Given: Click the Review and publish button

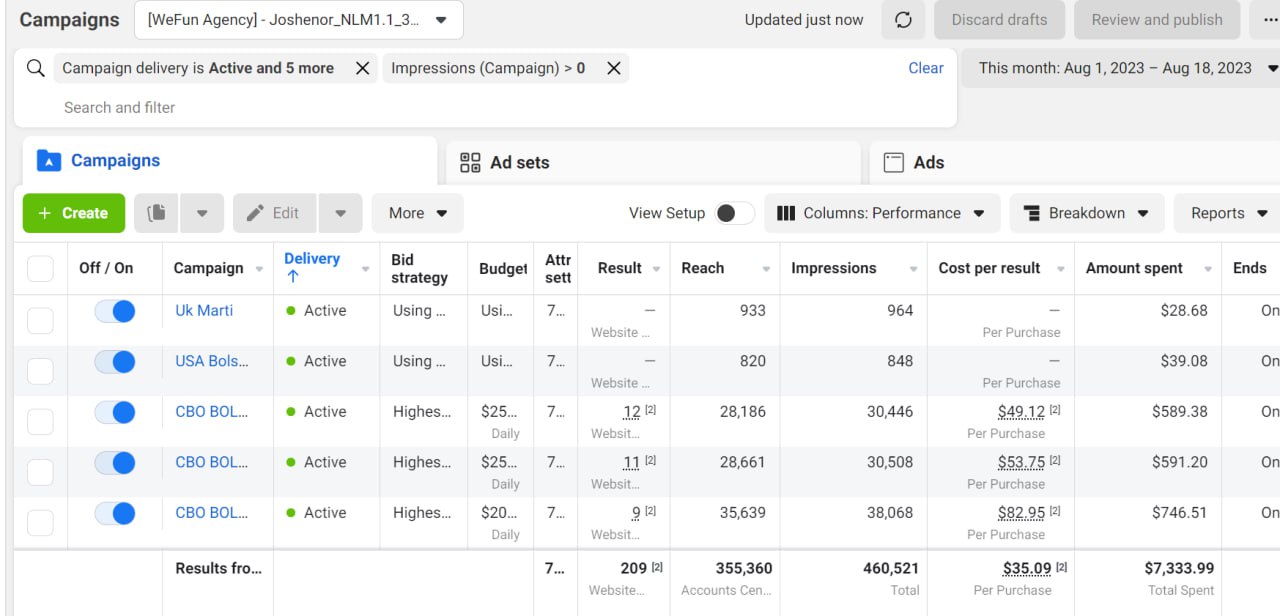Looking at the screenshot, I should (x=1157, y=20).
